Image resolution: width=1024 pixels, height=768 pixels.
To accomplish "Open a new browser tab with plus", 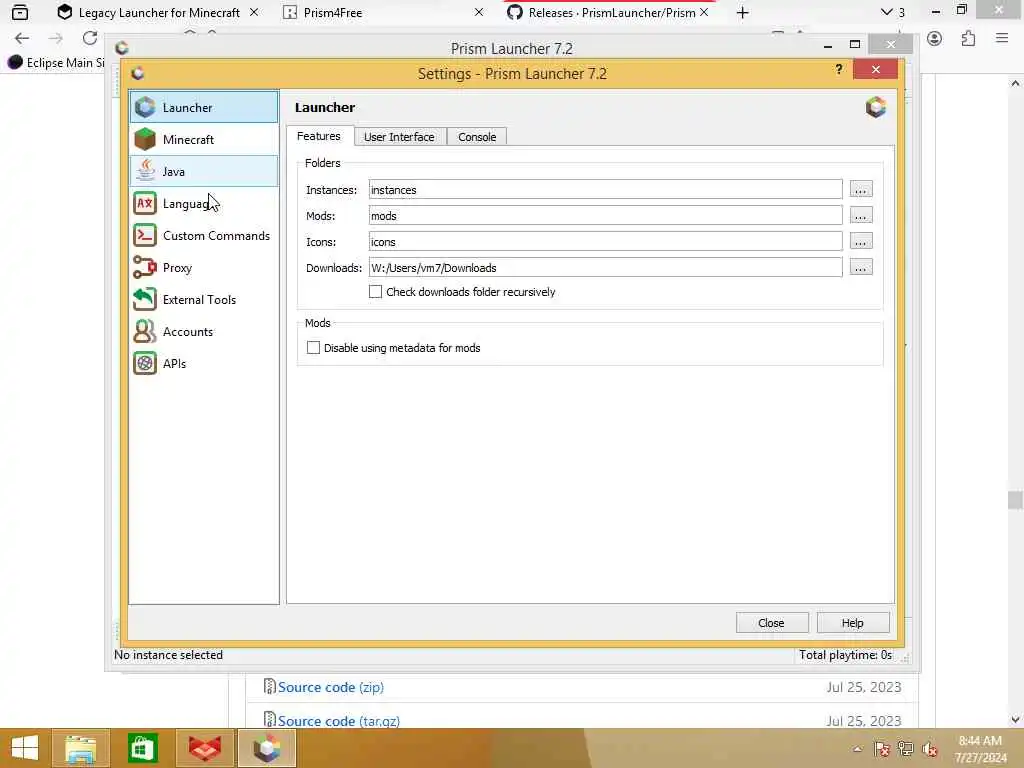I will [743, 12].
